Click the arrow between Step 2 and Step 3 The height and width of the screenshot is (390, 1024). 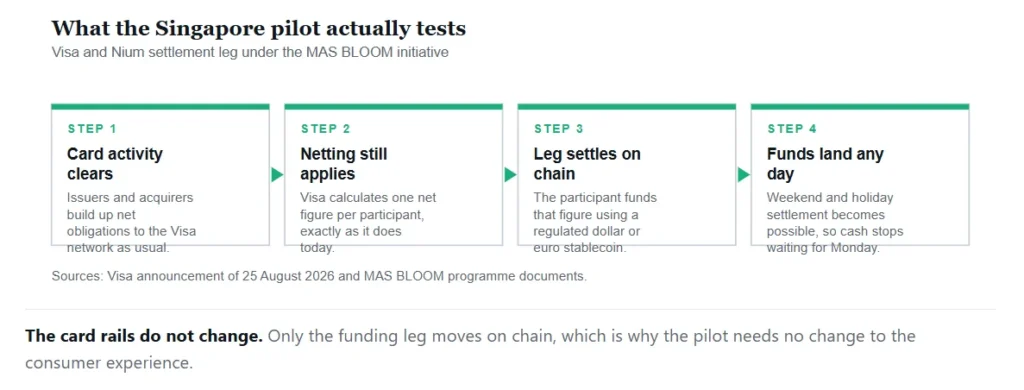pyautogui.click(x=510, y=174)
